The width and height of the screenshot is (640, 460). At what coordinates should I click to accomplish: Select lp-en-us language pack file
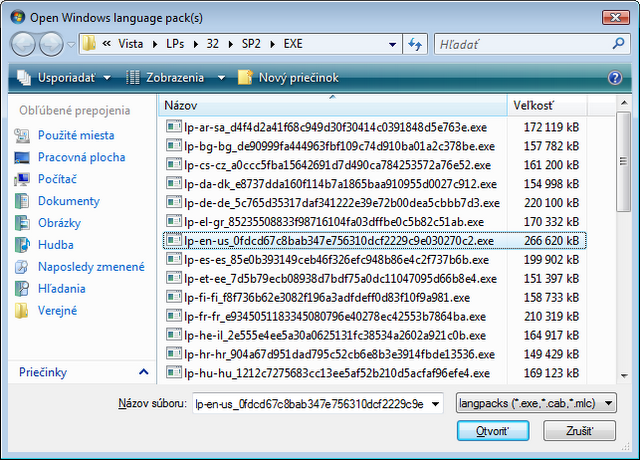click(x=374, y=241)
